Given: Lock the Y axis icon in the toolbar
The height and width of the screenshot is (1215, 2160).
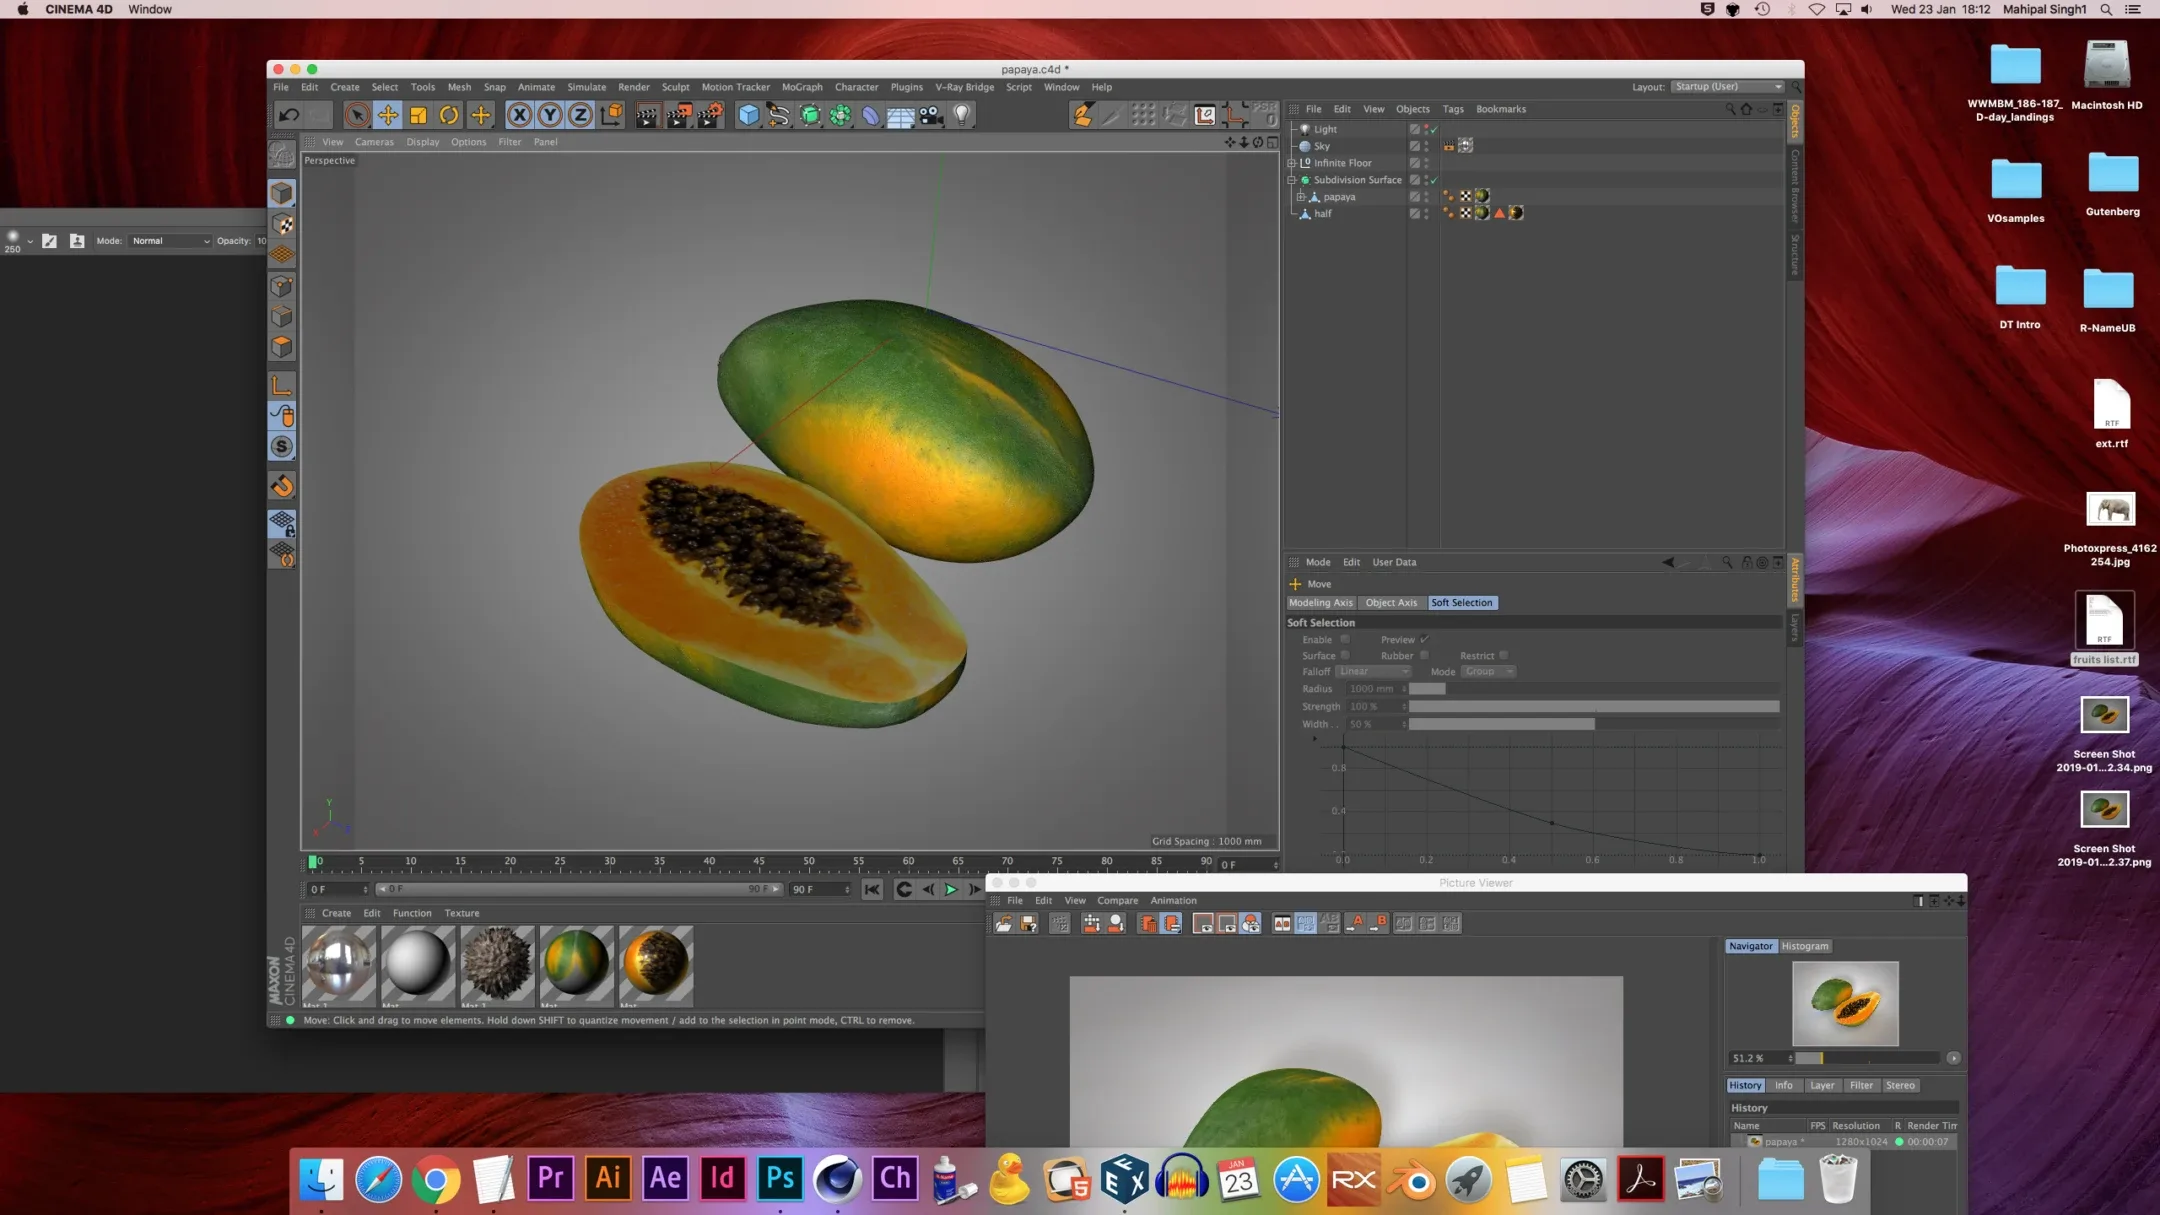Looking at the screenshot, I should 551,115.
